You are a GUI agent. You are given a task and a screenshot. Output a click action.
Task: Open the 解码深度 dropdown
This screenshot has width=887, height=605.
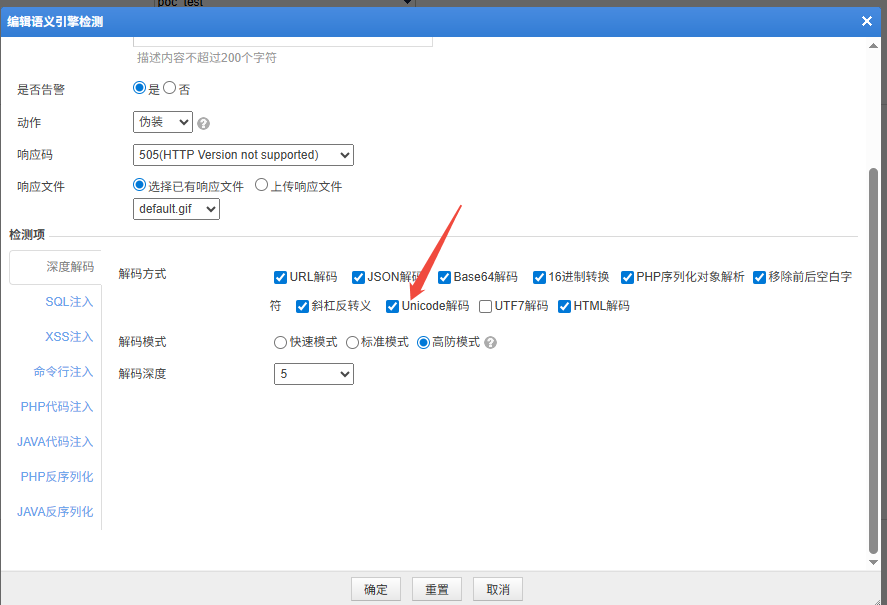pyautogui.click(x=314, y=374)
